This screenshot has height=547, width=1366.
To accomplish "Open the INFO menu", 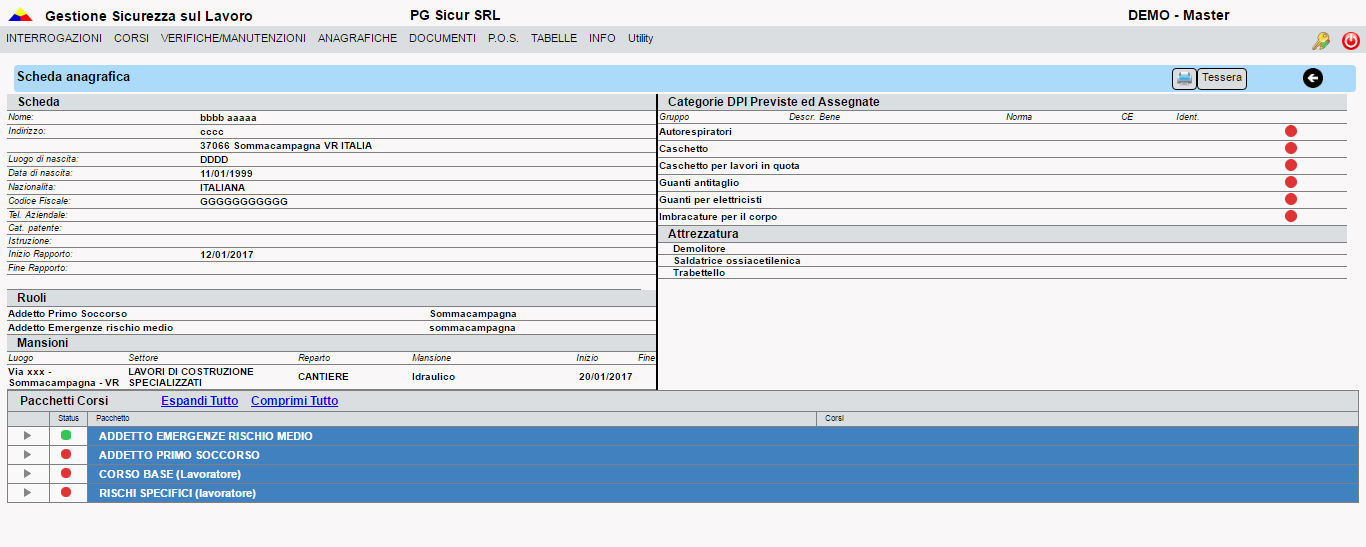I will (x=602, y=38).
